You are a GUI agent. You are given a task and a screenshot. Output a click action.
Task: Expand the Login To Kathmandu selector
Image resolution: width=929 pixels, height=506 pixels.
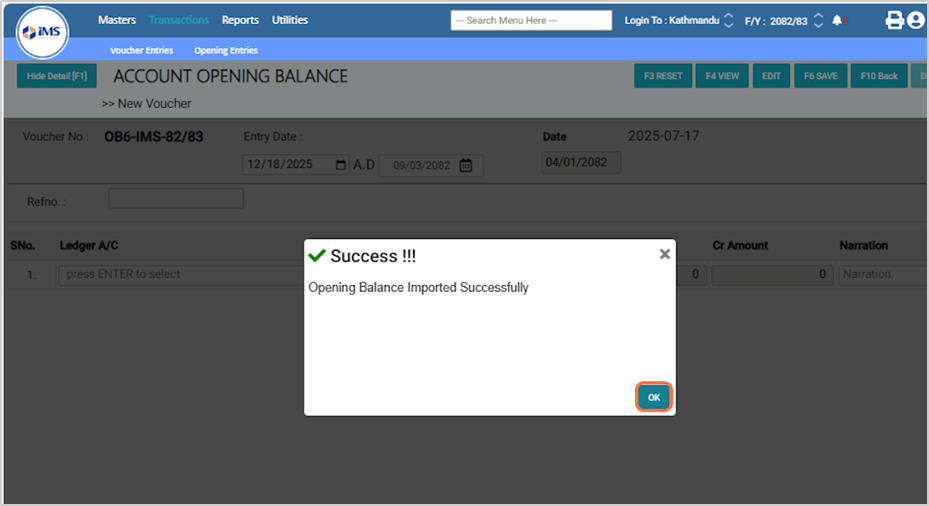point(728,21)
